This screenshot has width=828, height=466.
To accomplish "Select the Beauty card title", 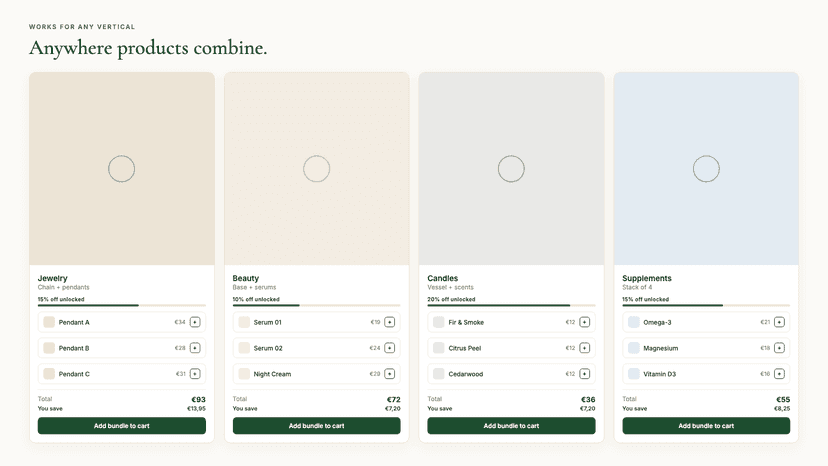I will point(246,278).
